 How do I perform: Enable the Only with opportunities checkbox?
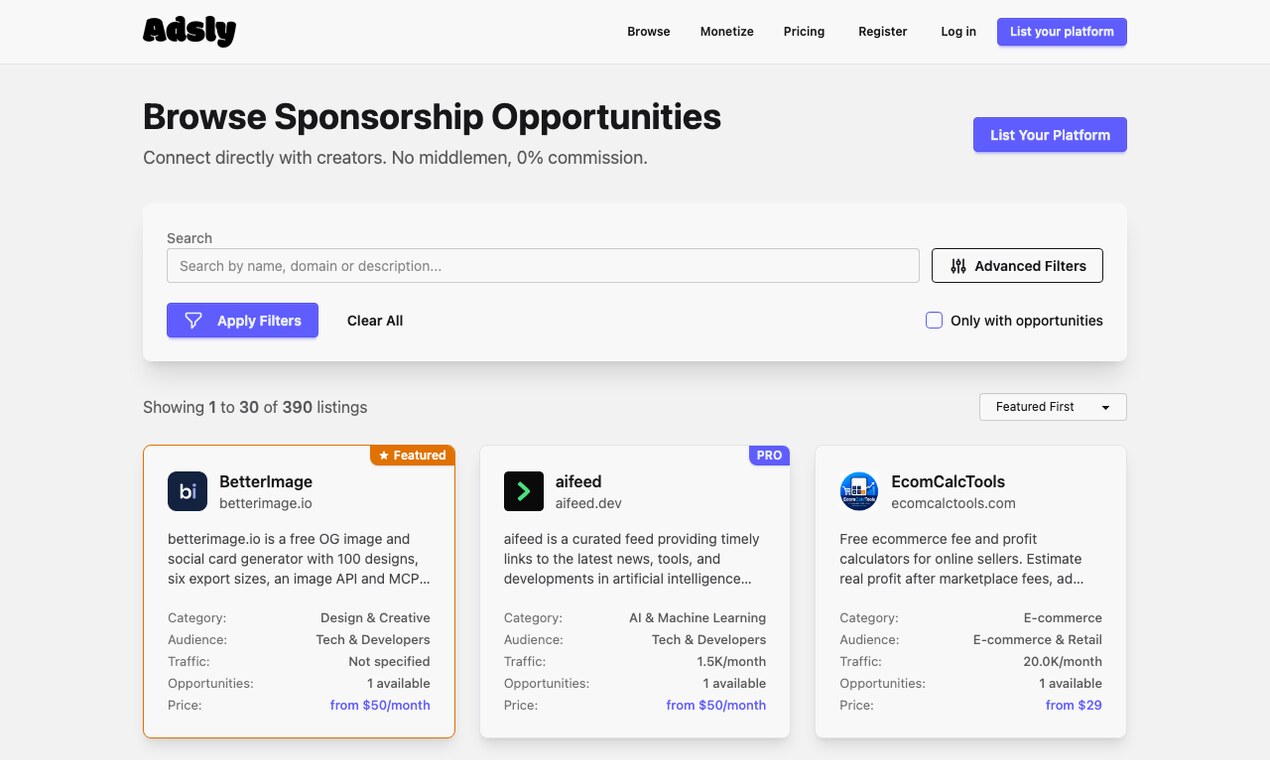(934, 320)
